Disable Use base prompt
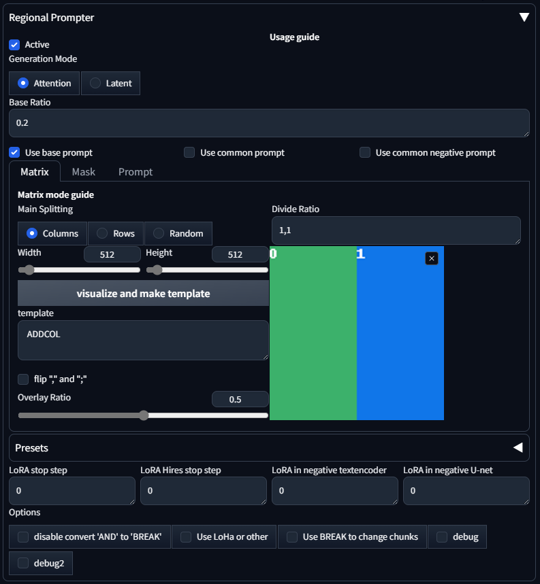The width and height of the screenshot is (540, 584). point(14,152)
